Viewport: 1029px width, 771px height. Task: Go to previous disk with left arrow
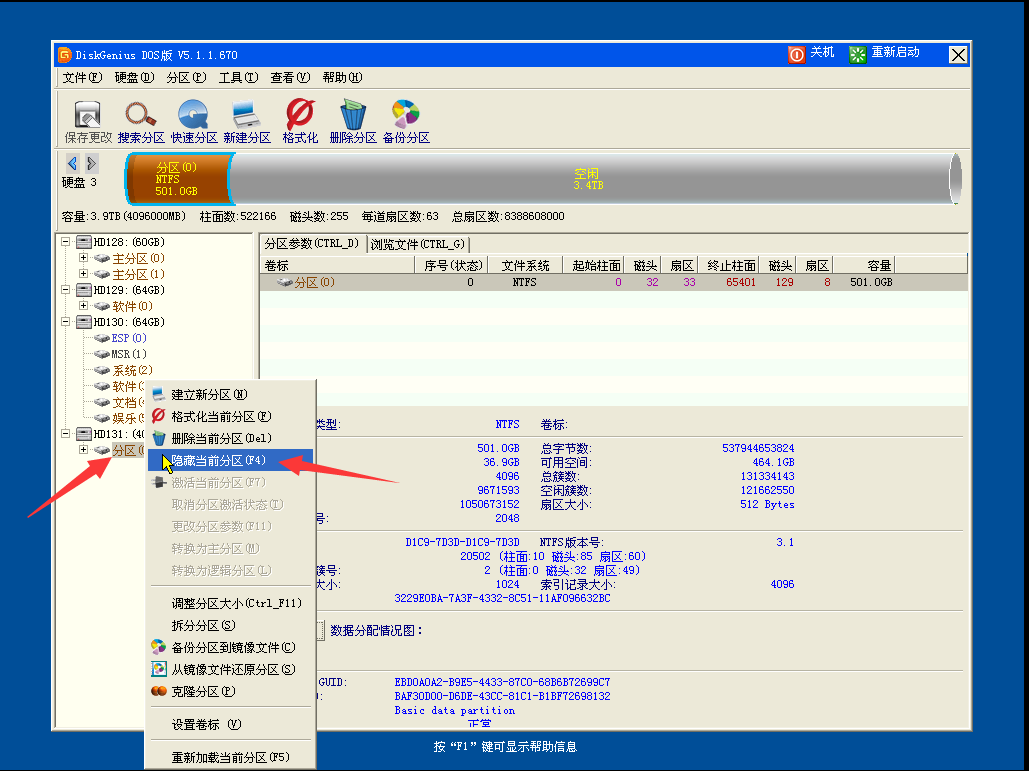[72, 163]
